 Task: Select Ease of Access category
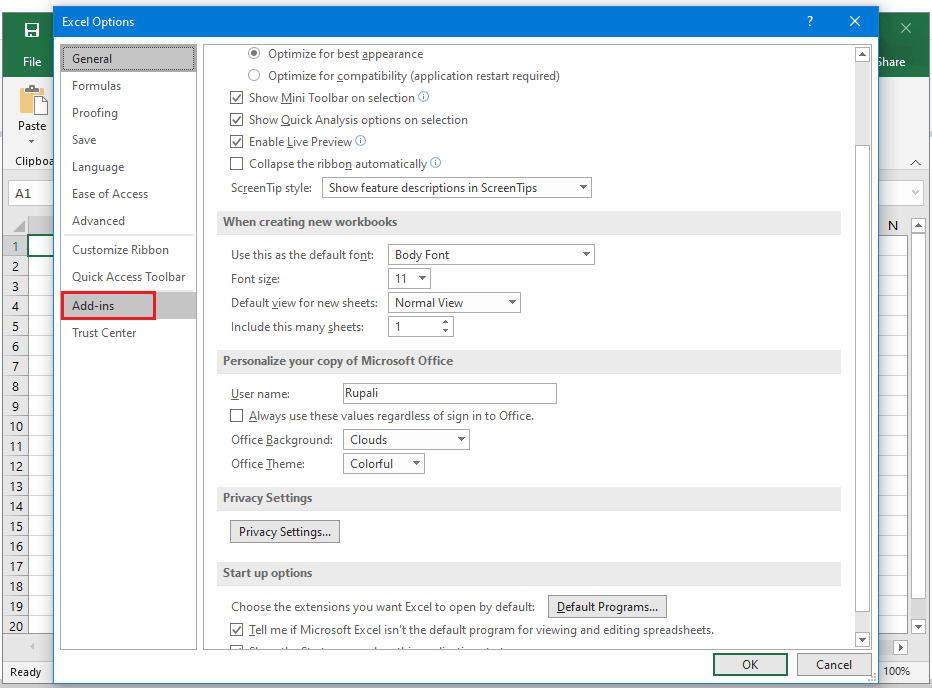pyautogui.click(x=128, y=194)
